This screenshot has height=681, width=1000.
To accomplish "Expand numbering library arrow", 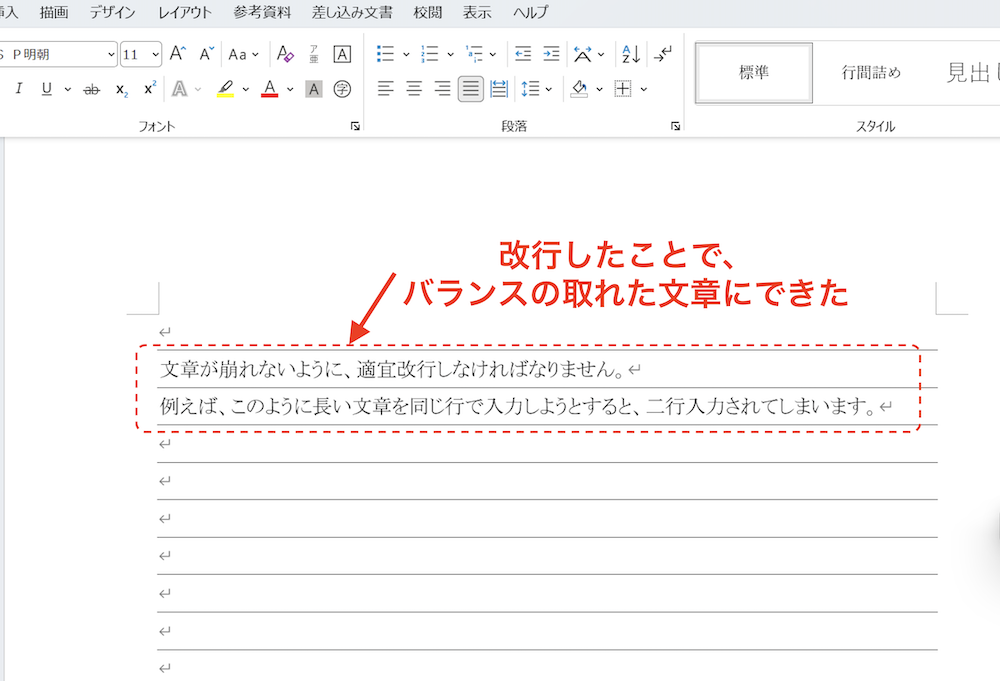I will click(450, 54).
